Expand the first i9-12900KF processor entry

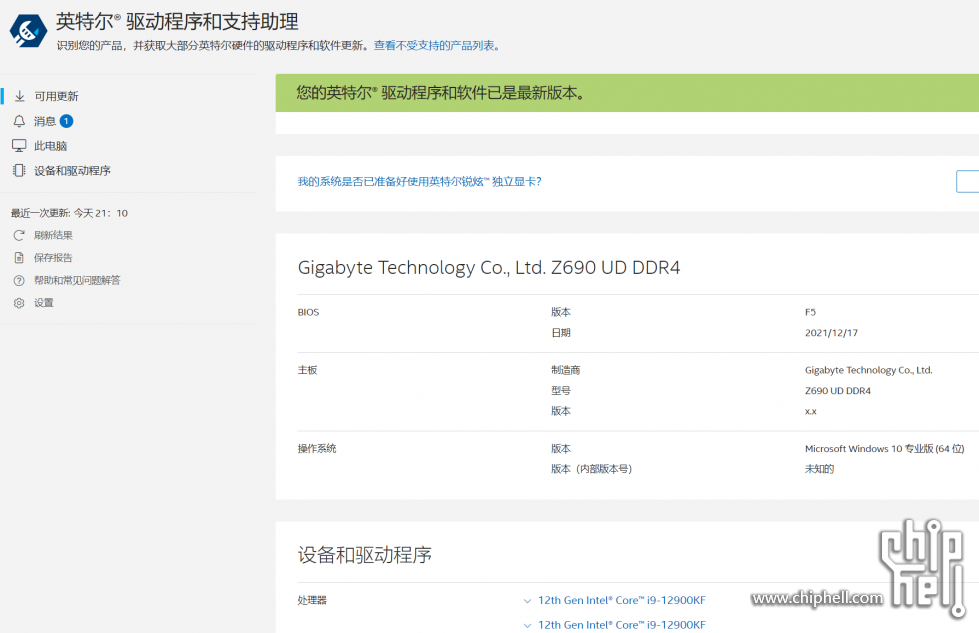click(x=528, y=601)
